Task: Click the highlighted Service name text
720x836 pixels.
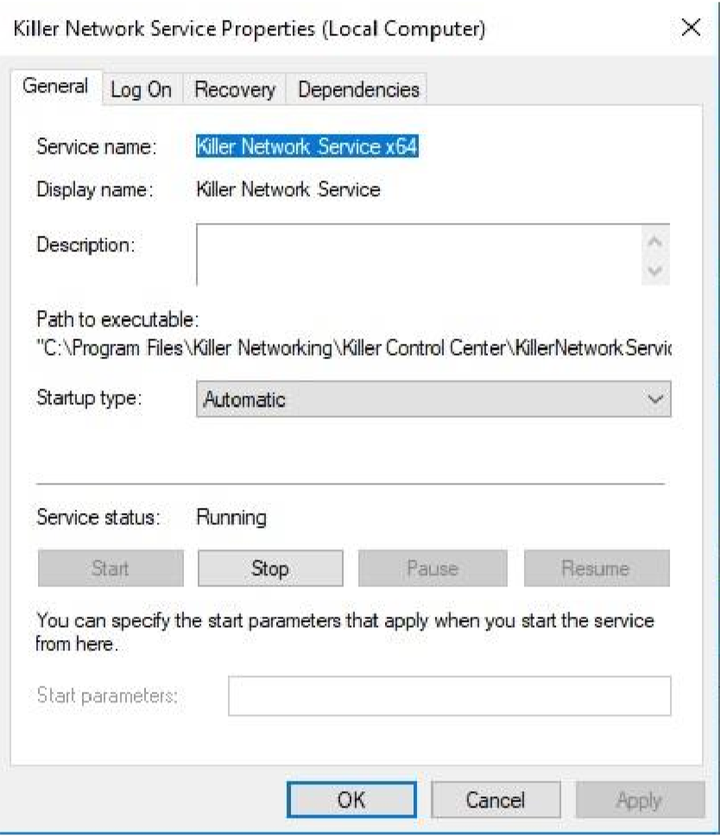Action: [x=306, y=146]
